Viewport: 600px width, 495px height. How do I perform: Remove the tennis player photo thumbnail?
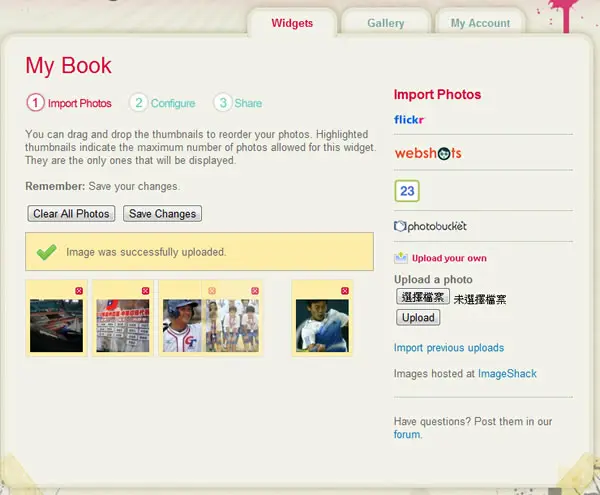click(x=345, y=291)
